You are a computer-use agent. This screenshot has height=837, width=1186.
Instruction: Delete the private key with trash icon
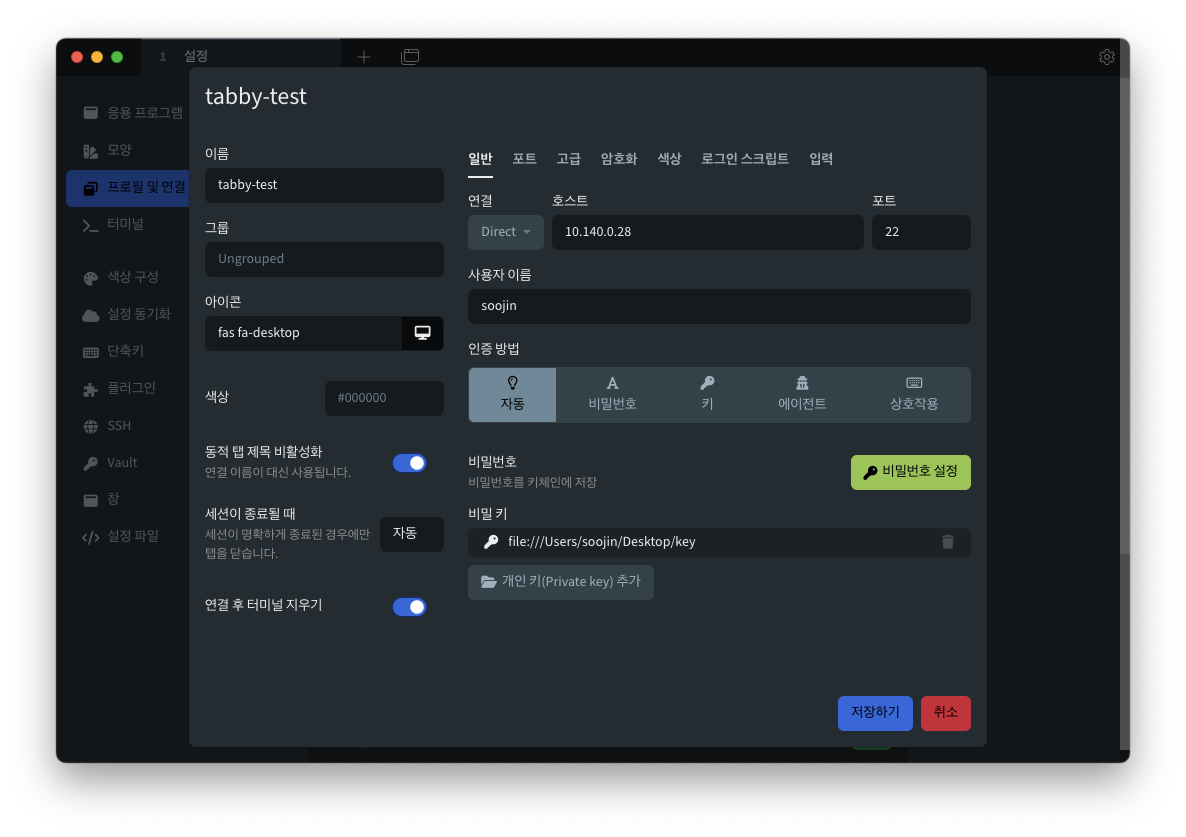[948, 541]
